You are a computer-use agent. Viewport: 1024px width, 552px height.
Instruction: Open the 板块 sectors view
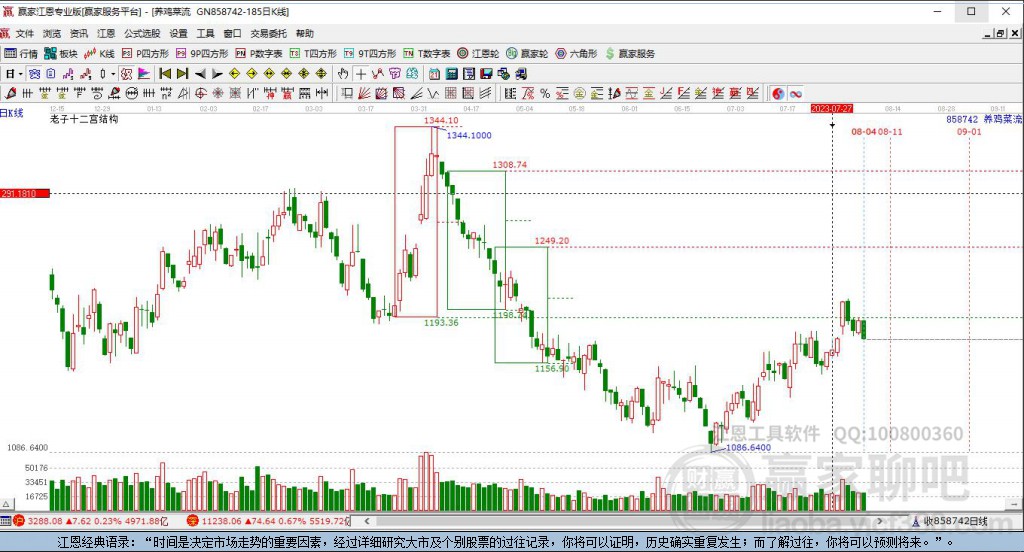click(61, 54)
